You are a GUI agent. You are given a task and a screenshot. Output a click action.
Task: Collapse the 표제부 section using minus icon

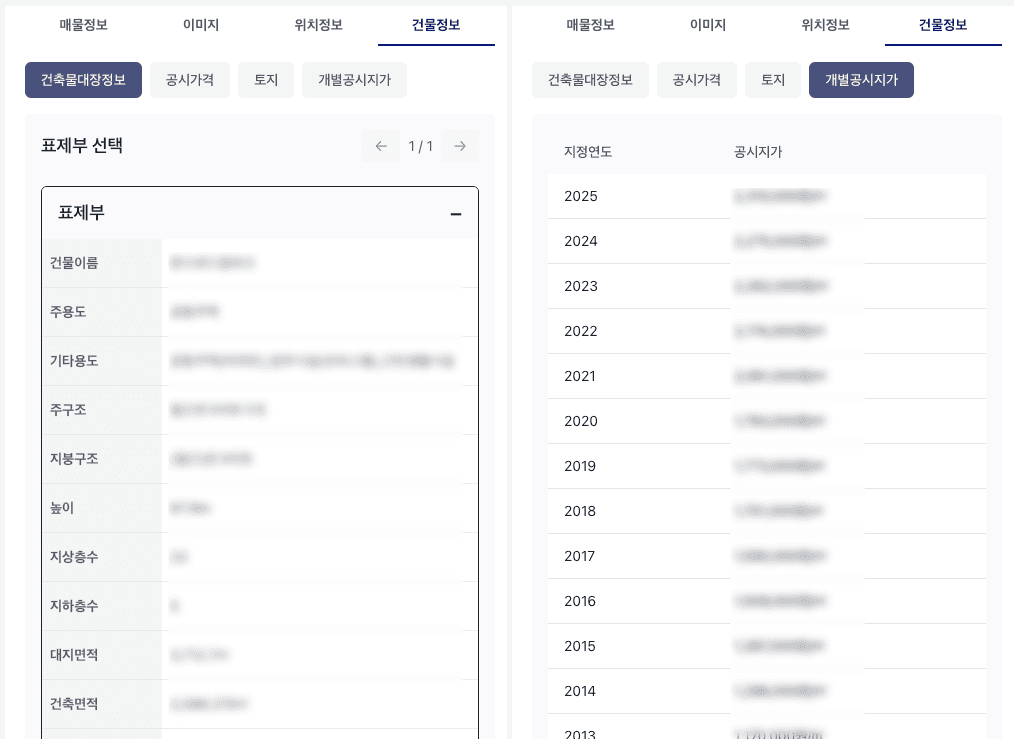point(455,213)
